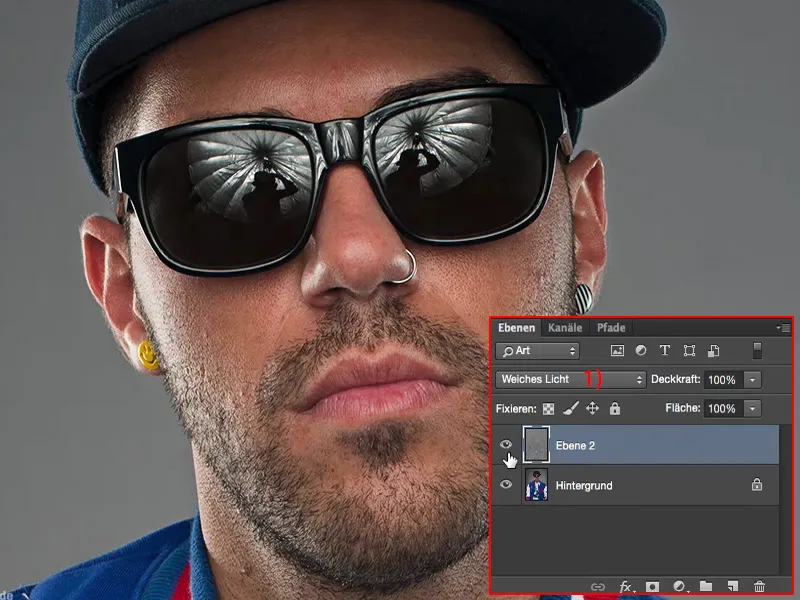This screenshot has height=600, width=800.
Task: Click the Deckkraft label
Action: tap(676, 380)
